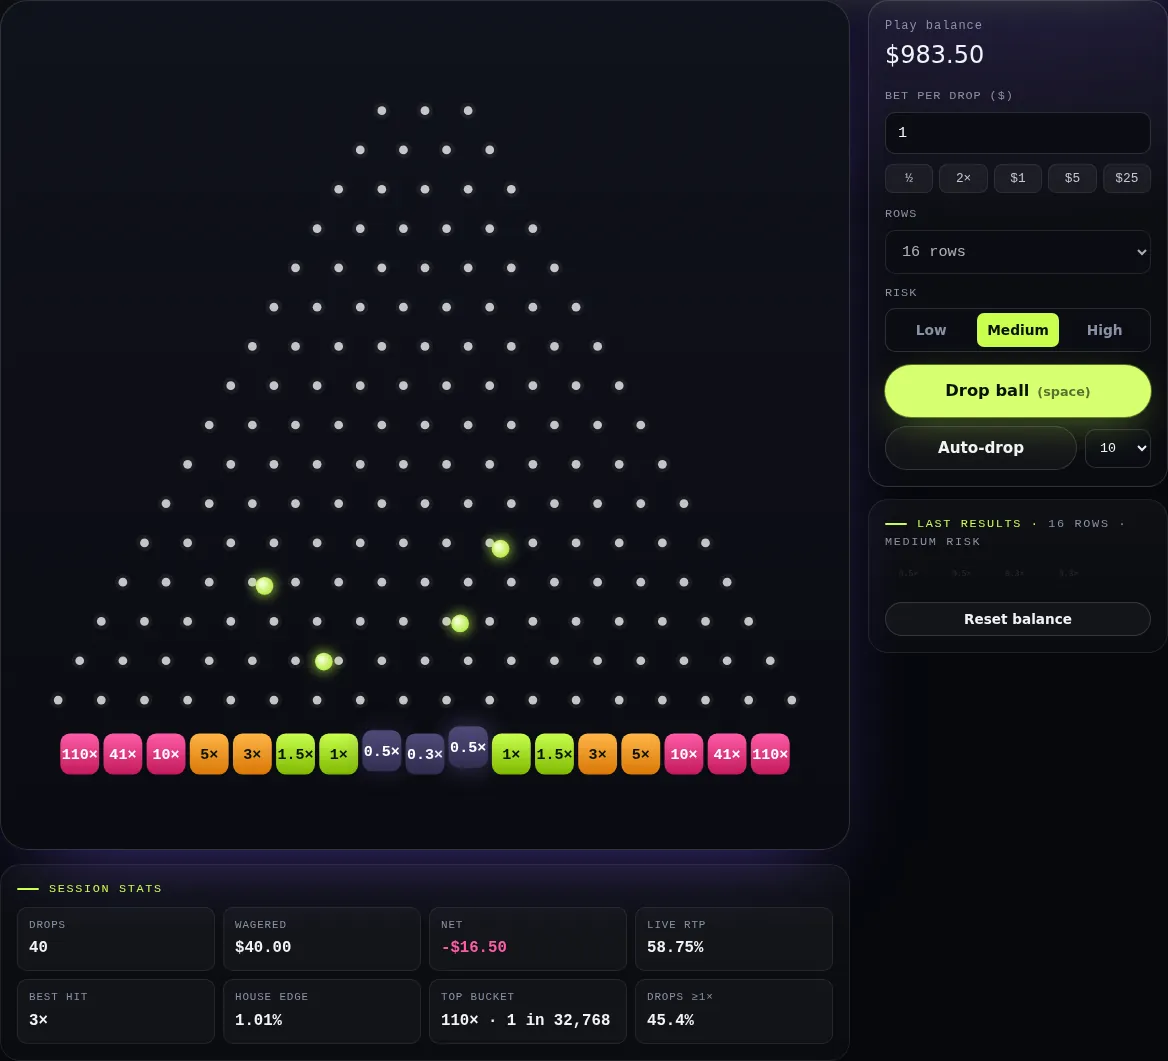Screen dimensions: 1168x1061
Task: Set bet to $25 preset
Action: tap(1126, 178)
